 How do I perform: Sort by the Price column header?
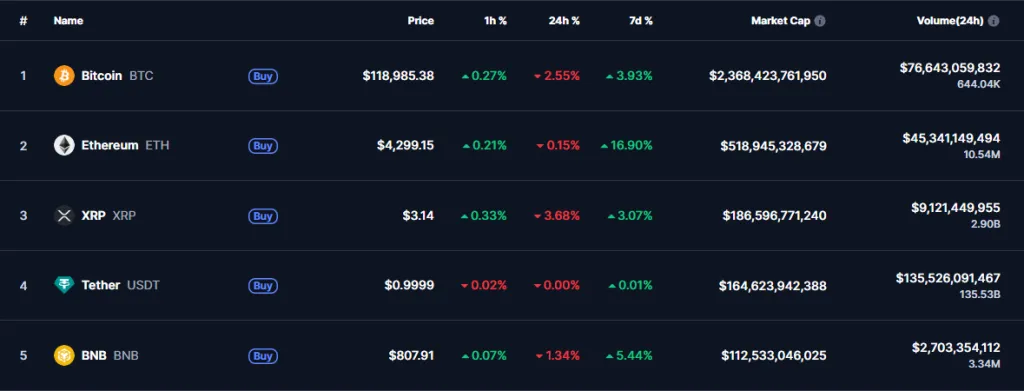[x=421, y=21]
